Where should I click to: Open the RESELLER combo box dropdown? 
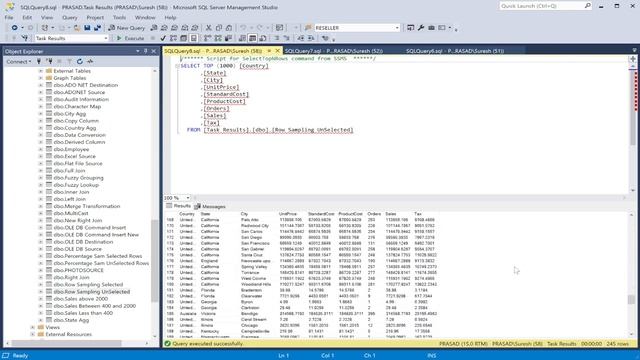pyautogui.click(x=397, y=28)
